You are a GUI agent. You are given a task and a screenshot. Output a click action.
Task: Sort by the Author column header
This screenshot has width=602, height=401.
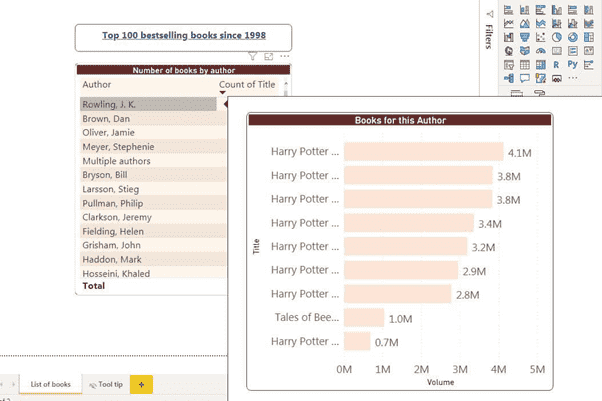tap(96, 85)
